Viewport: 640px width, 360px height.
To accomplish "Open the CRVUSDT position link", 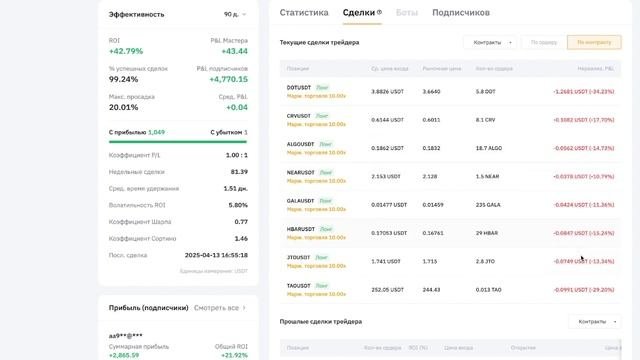I will pos(299,116).
